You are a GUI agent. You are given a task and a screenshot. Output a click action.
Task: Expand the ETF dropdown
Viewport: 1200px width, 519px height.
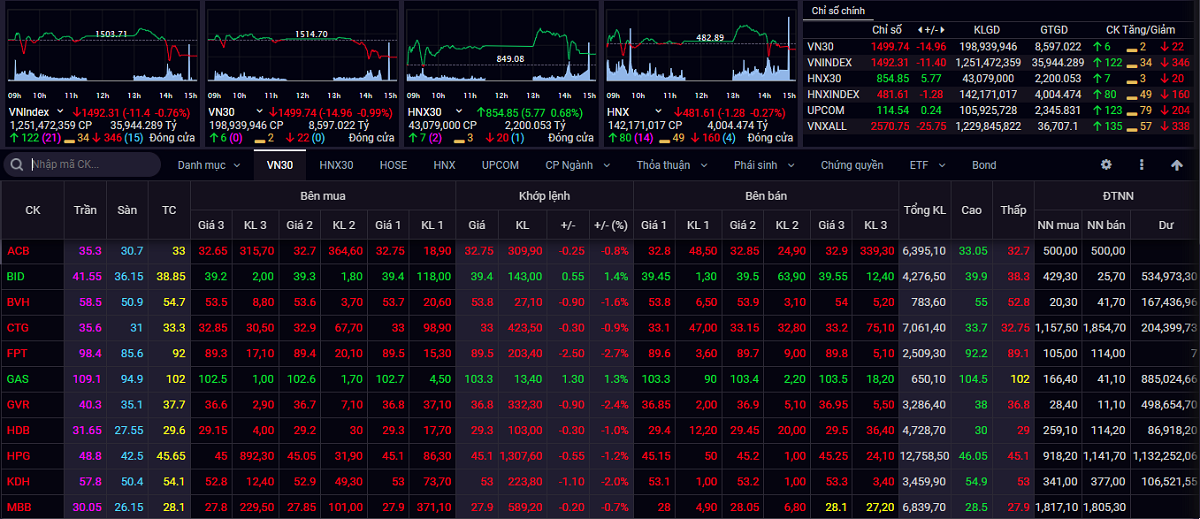926,165
